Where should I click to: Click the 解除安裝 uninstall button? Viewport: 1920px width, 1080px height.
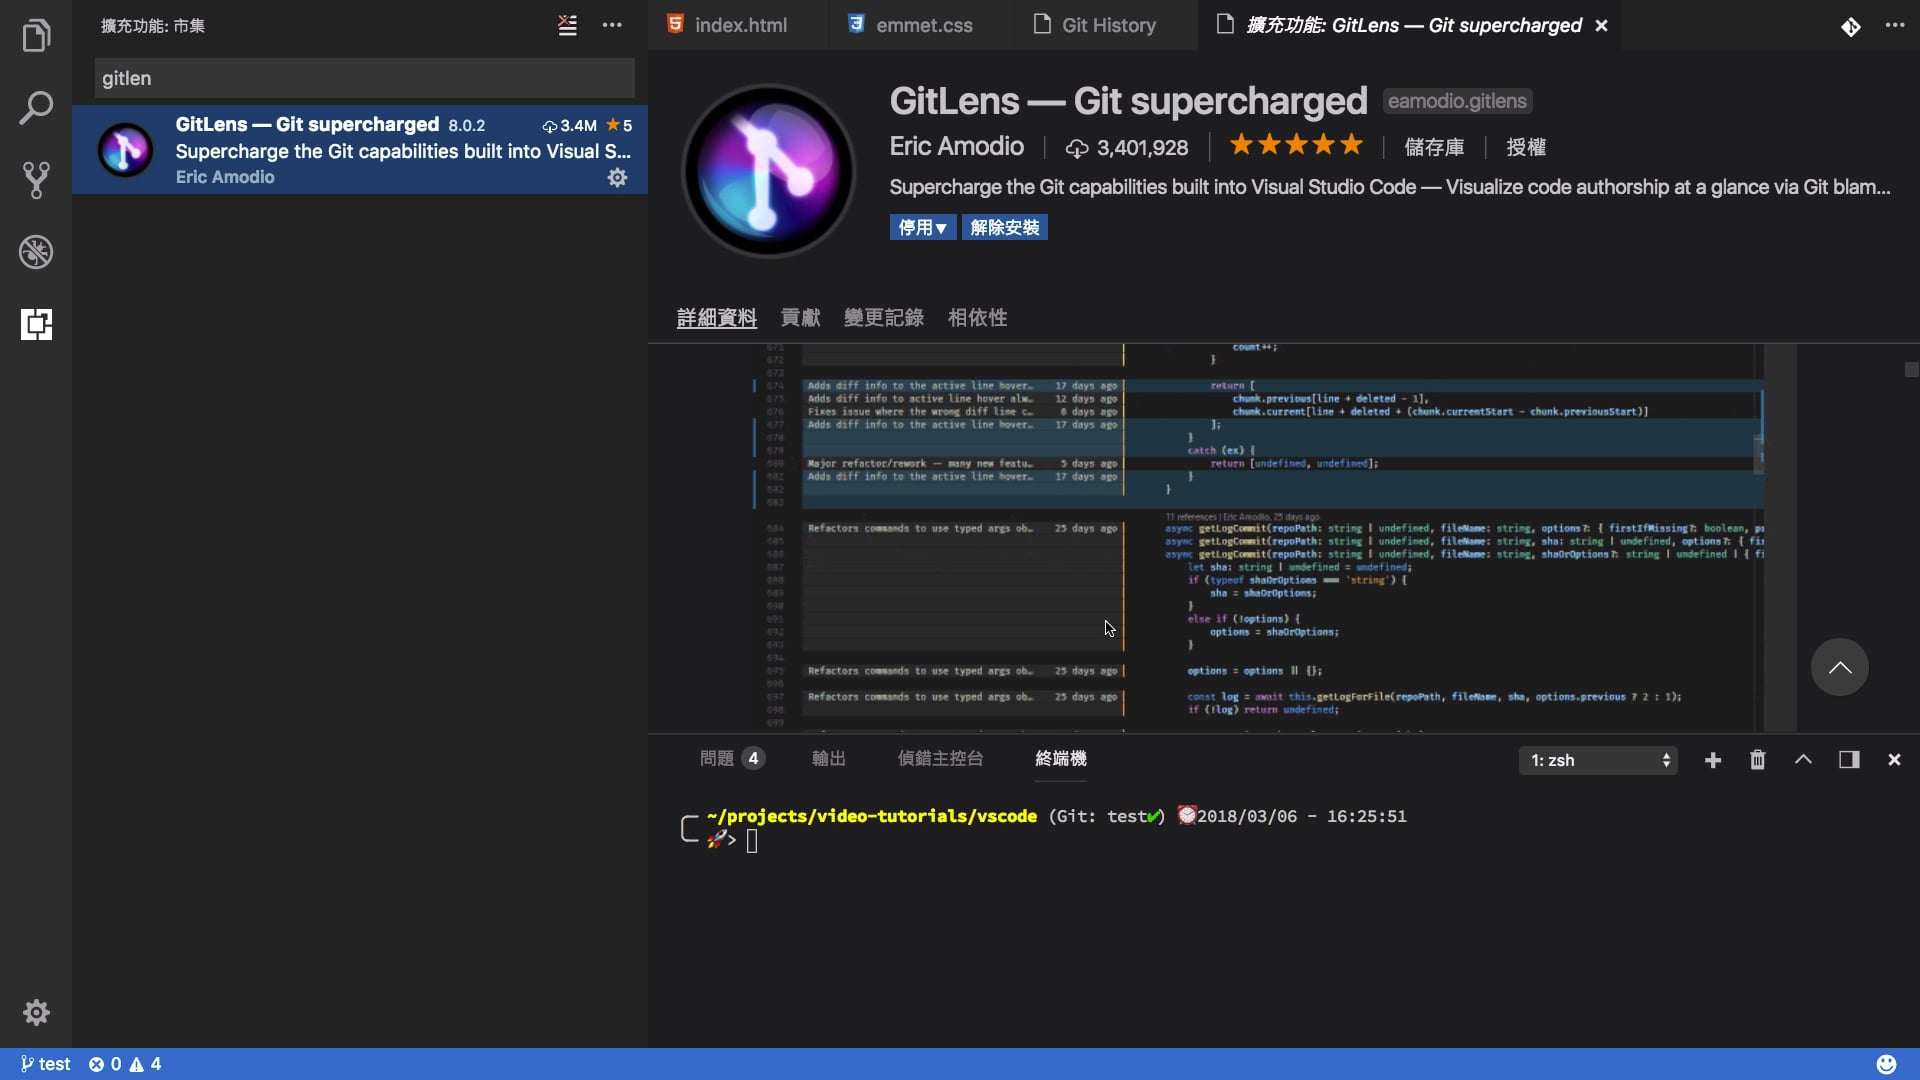1004,227
